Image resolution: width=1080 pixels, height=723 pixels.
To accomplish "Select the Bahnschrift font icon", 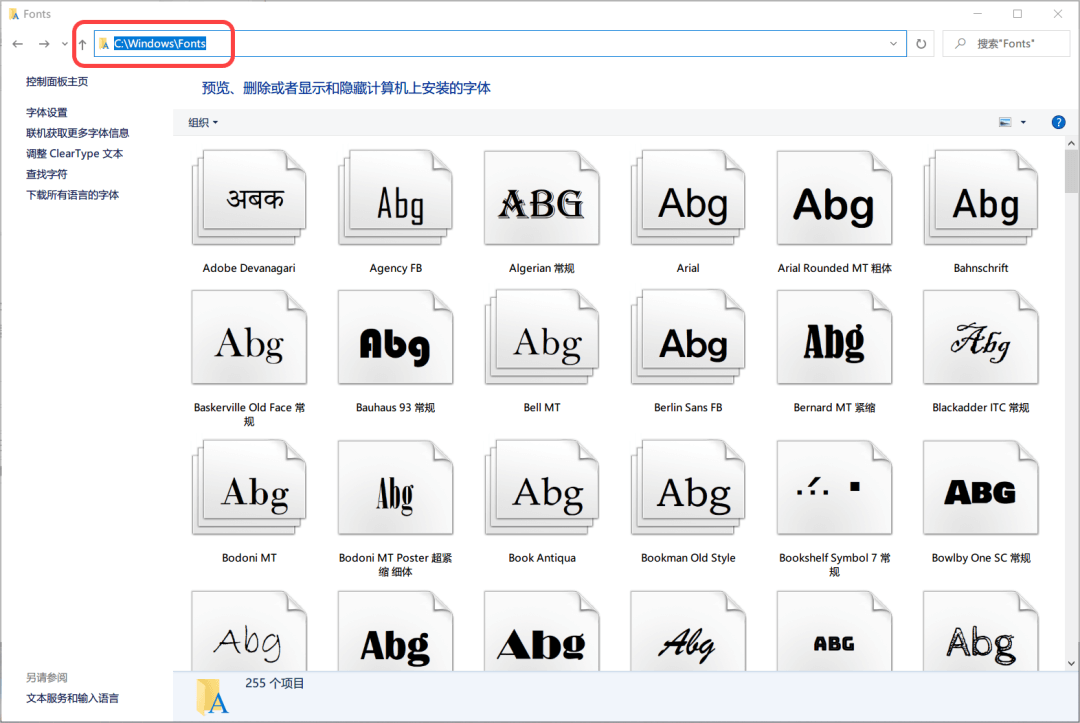I will coord(981,198).
